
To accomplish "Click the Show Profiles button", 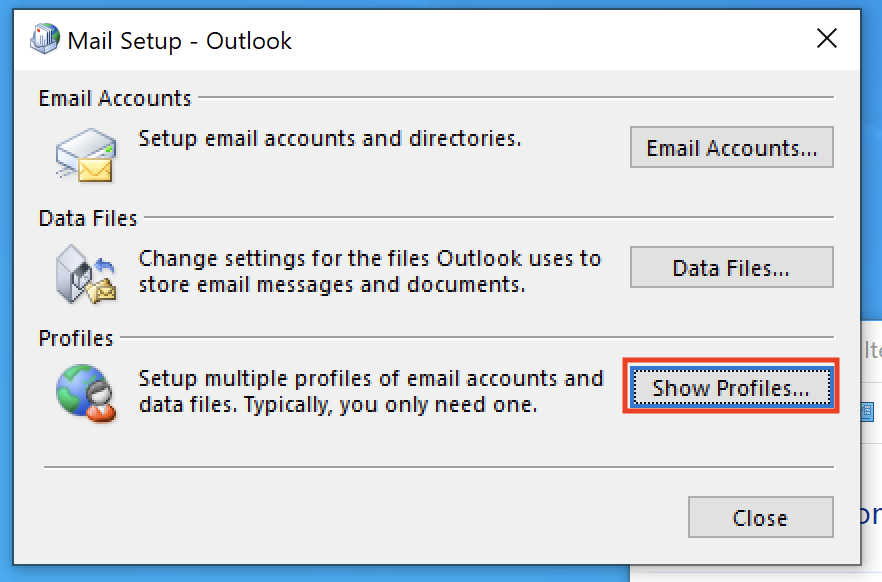I will [731, 387].
